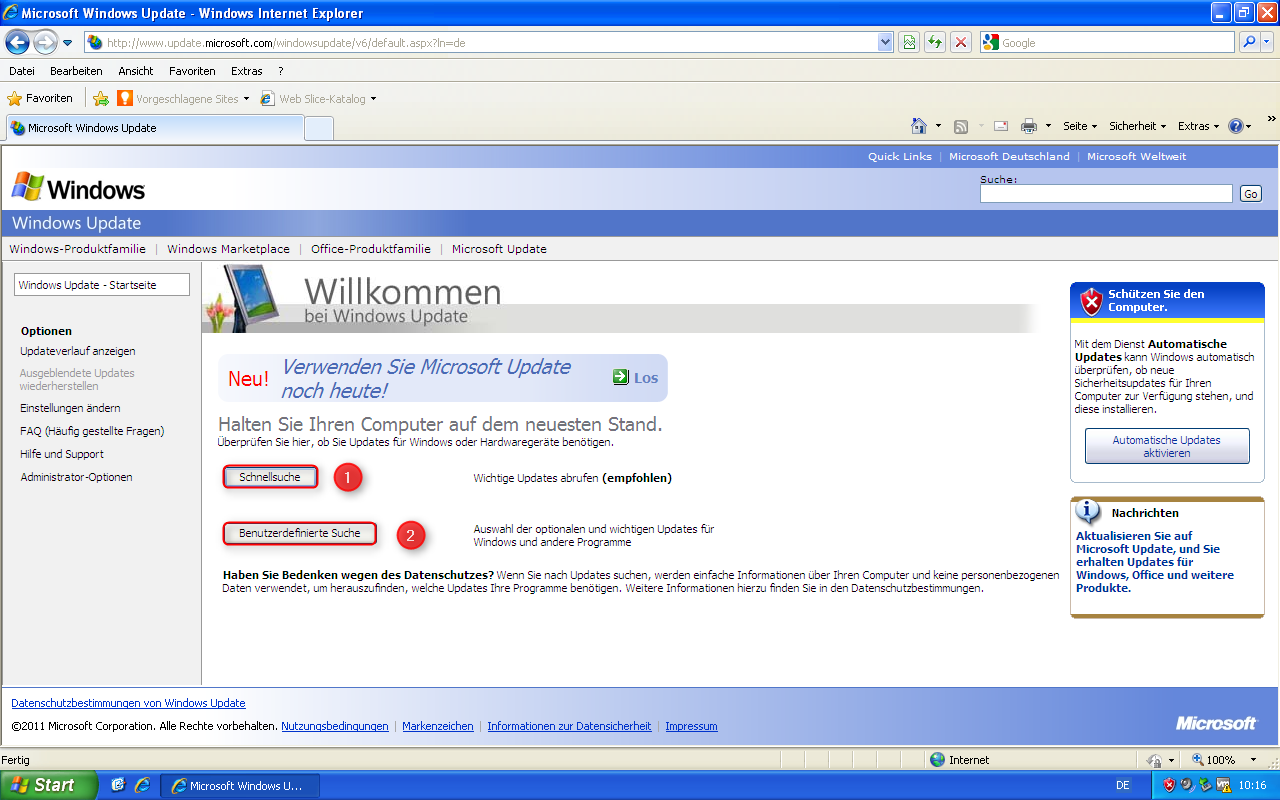Click the Read Mail icon

click(999, 125)
